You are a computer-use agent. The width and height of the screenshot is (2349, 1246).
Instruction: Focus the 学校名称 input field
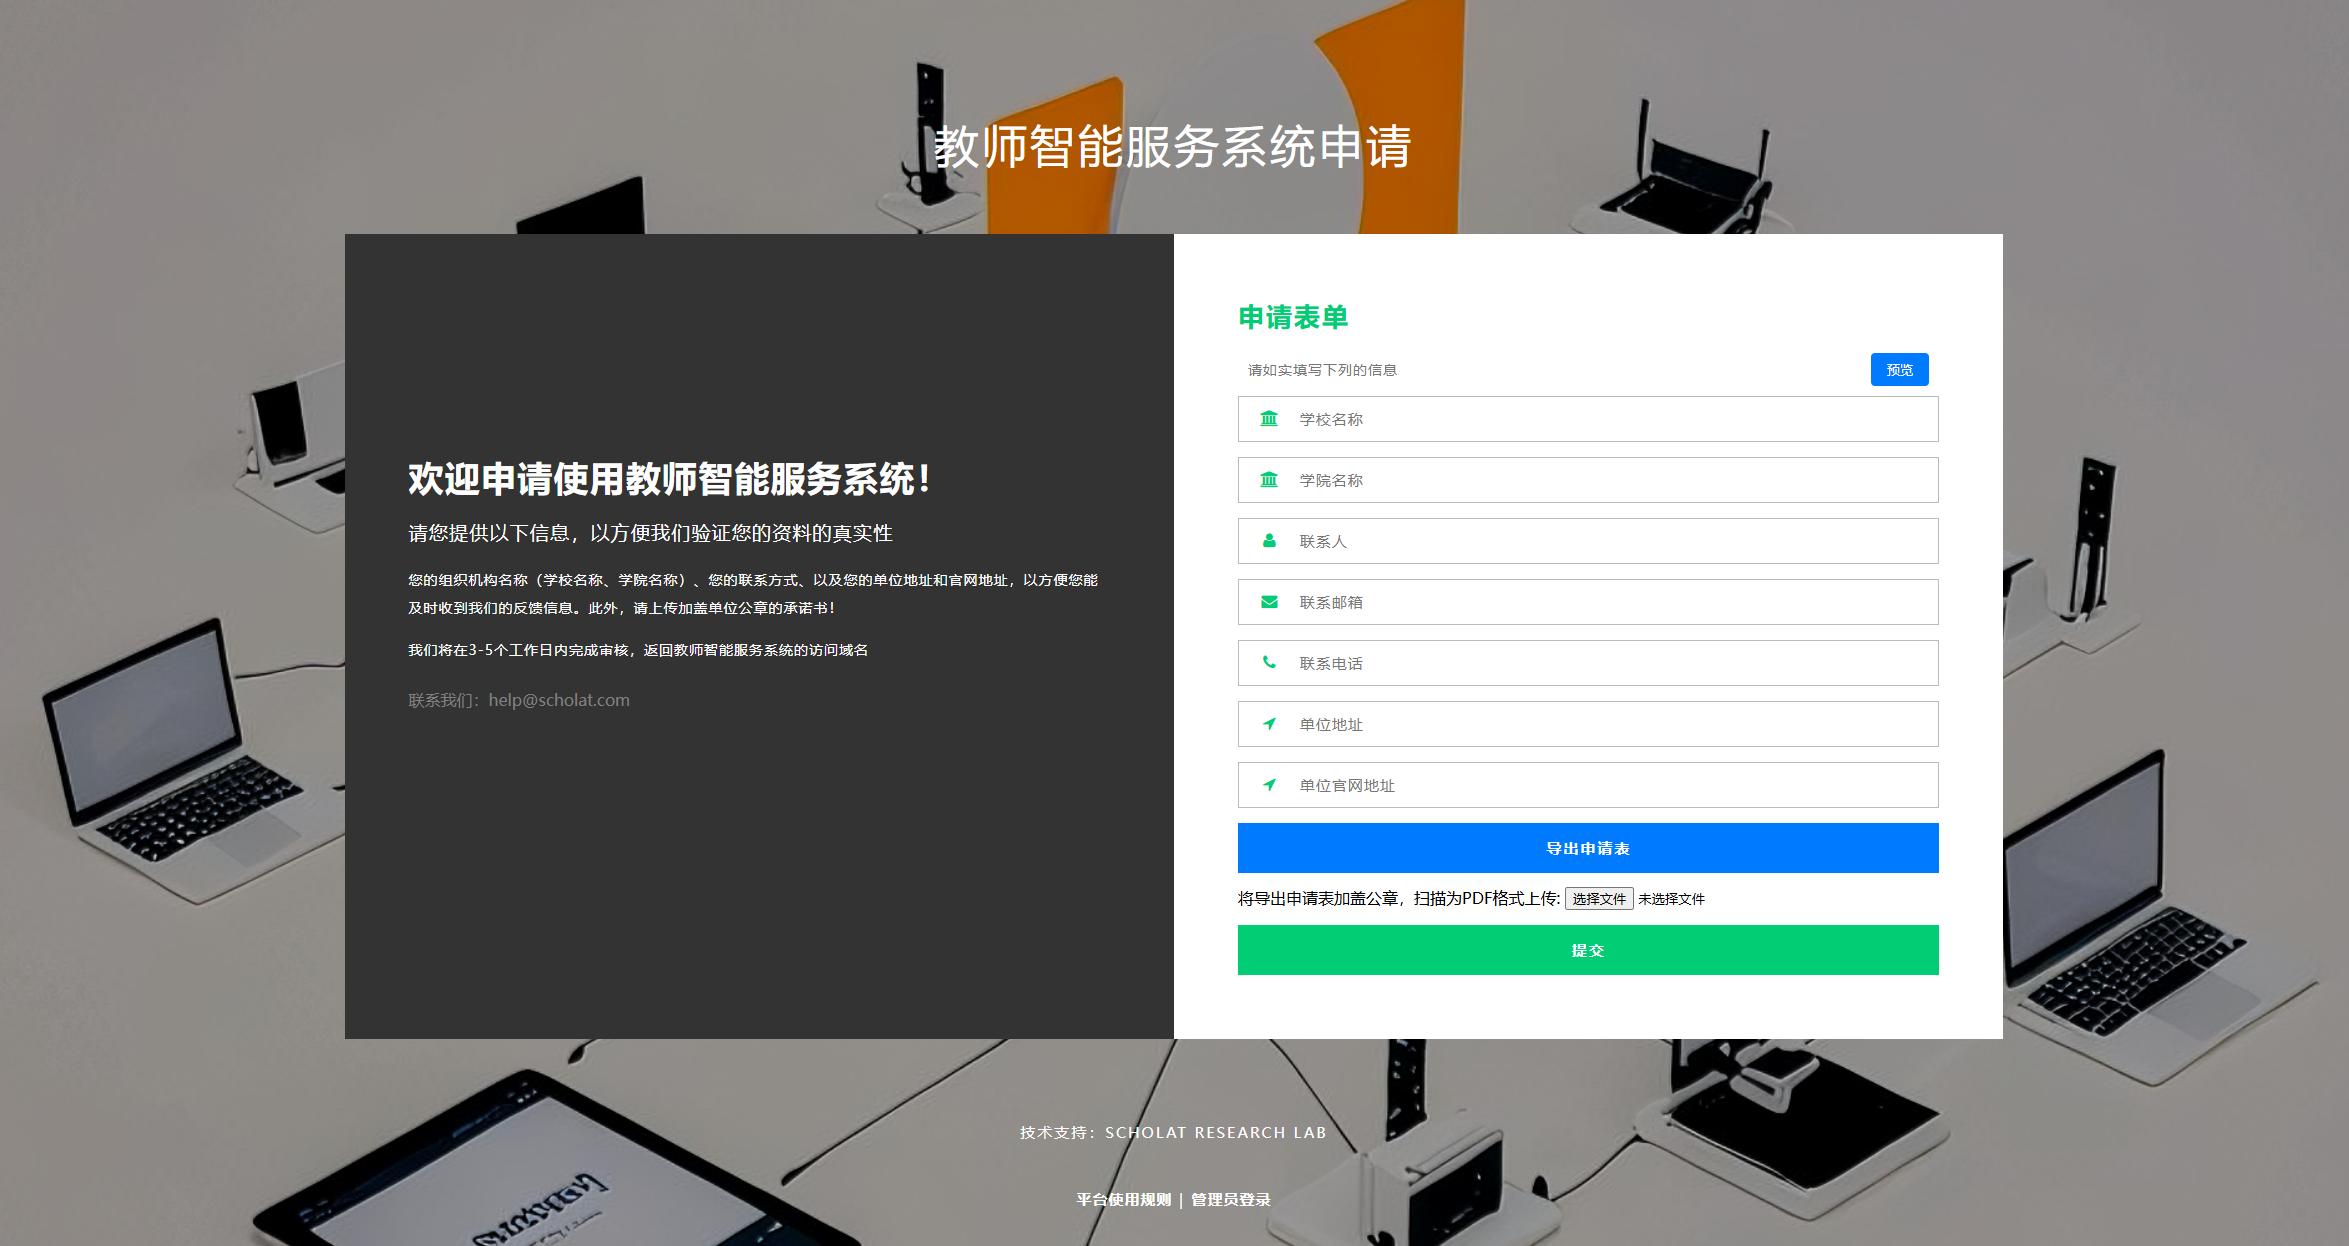(1588, 419)
